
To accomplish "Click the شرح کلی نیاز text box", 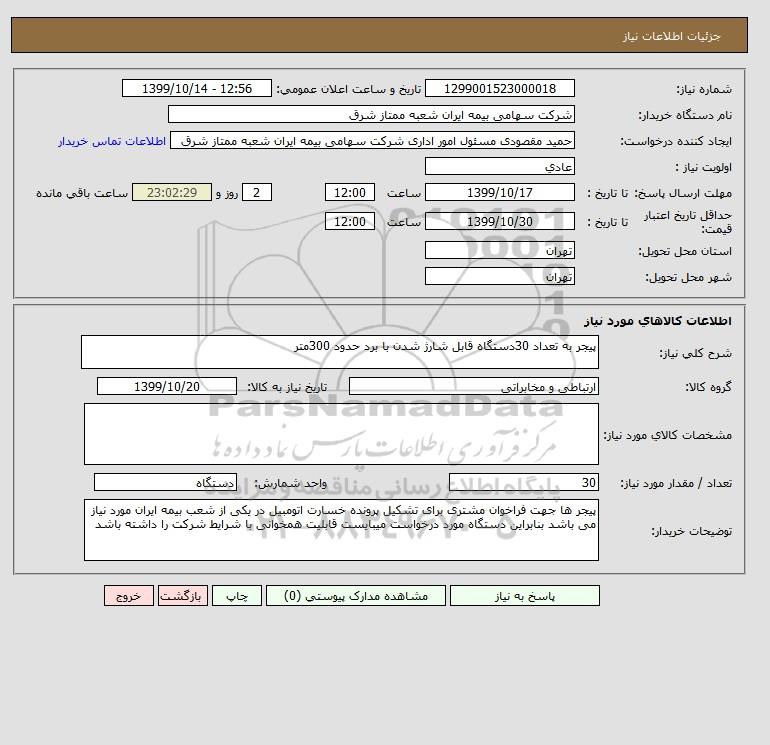I will (x=340, y=352).
